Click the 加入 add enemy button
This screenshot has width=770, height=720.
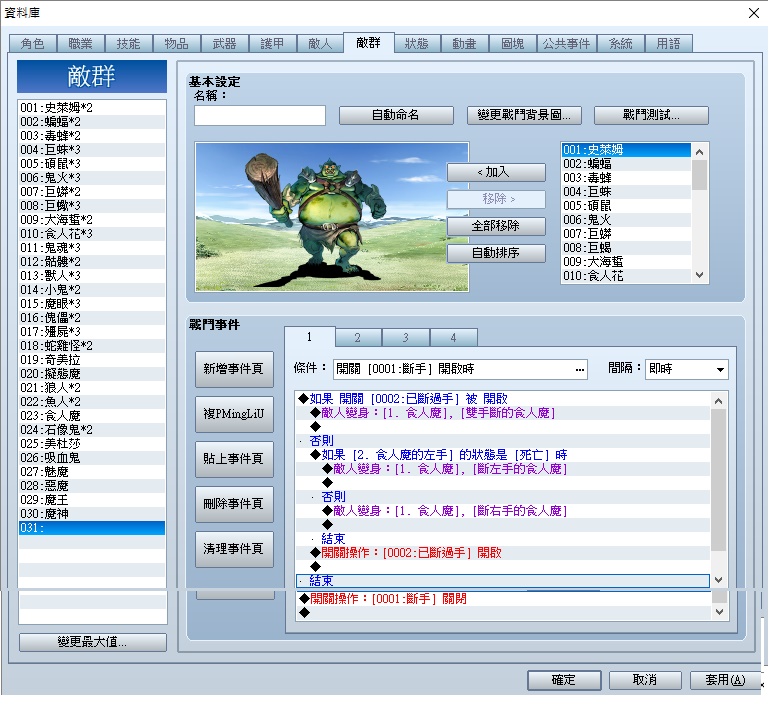pos(496,172)
